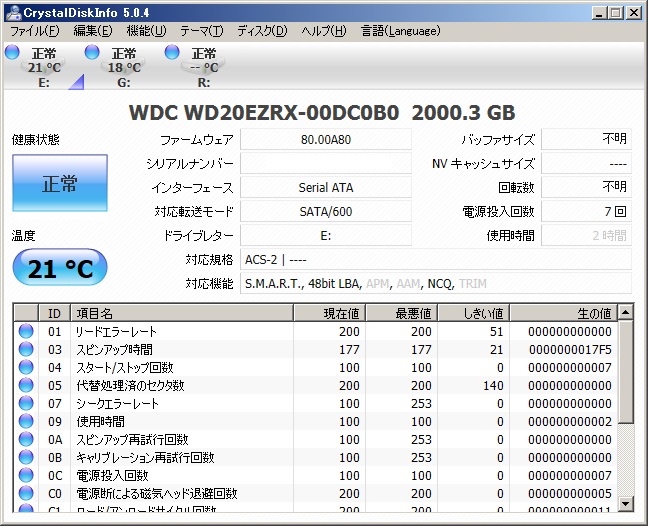
Task: Click the SMART list scrollbar thumb
Action: (626, 372)
